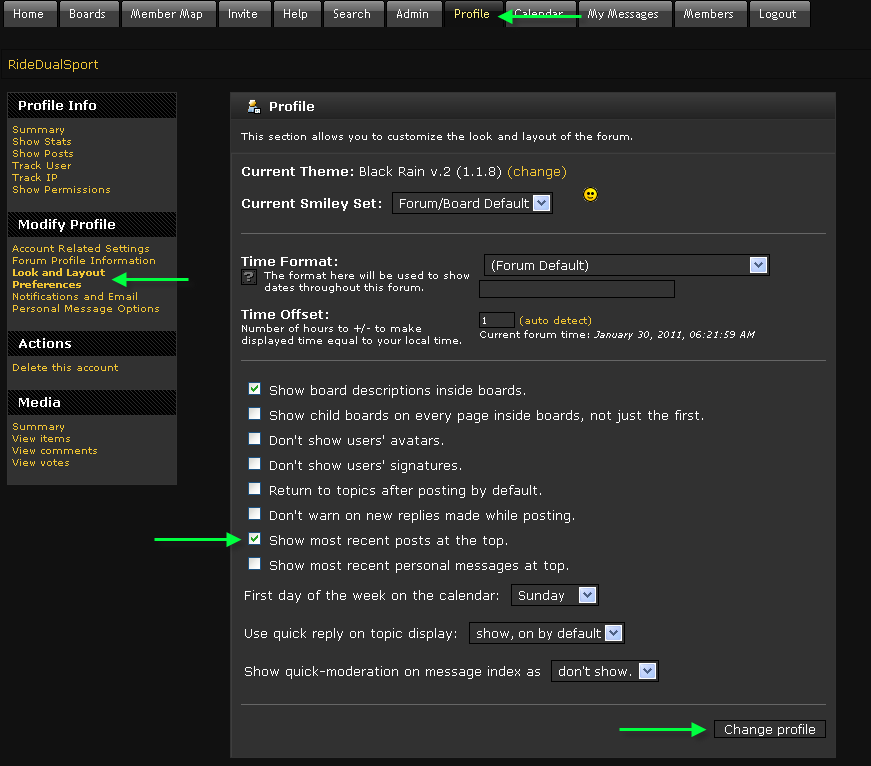Go to My Messages tab
871x766 pixels.
click(x=623, y=14)
